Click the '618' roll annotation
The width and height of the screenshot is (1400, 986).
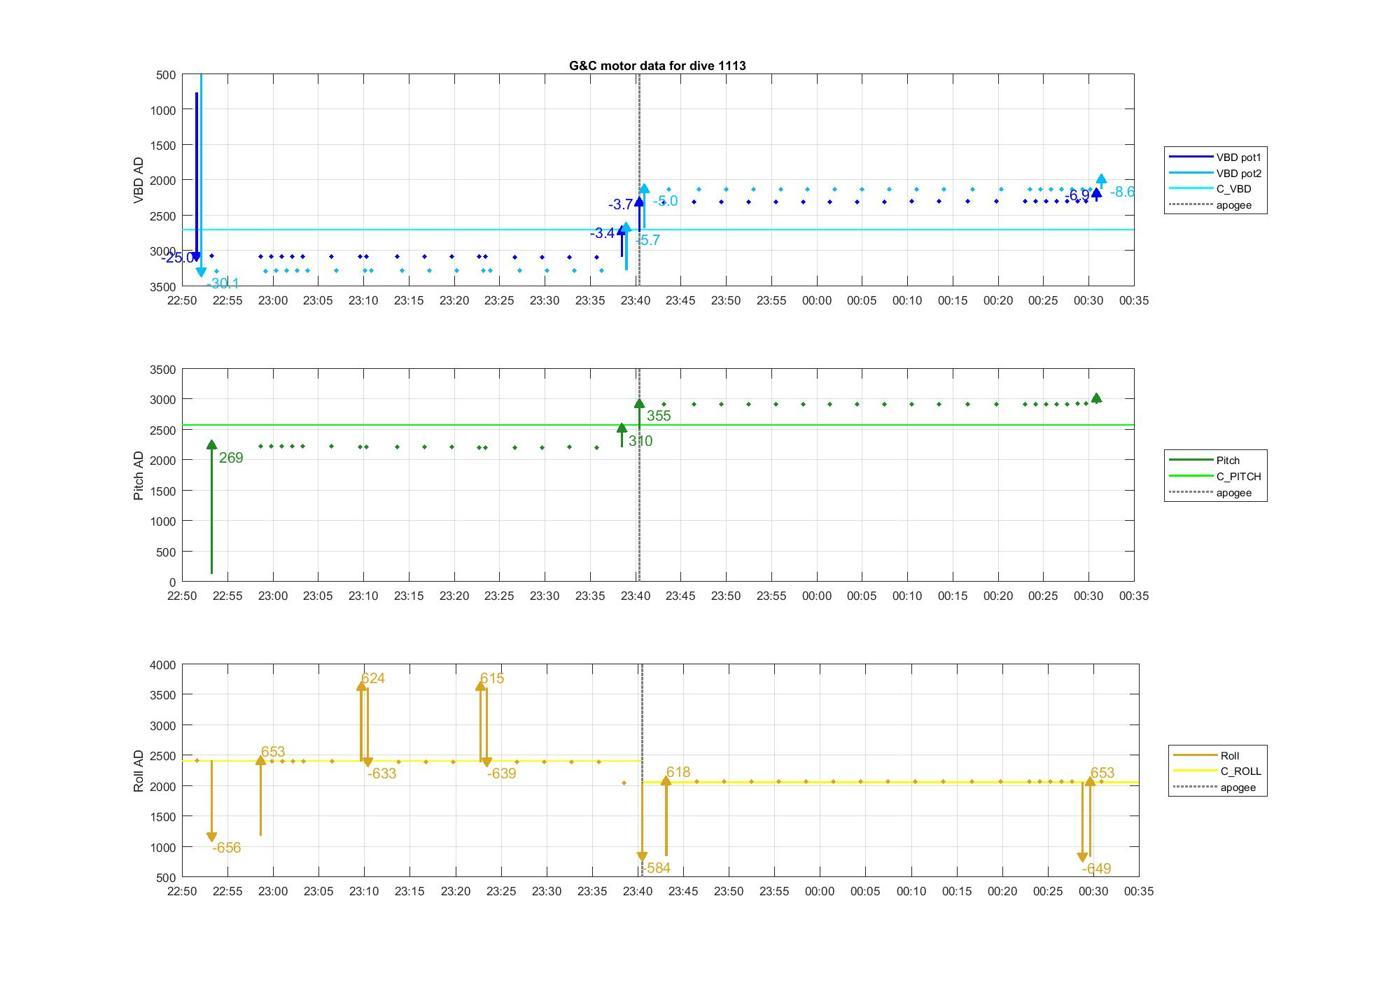[x=678, y=772]
